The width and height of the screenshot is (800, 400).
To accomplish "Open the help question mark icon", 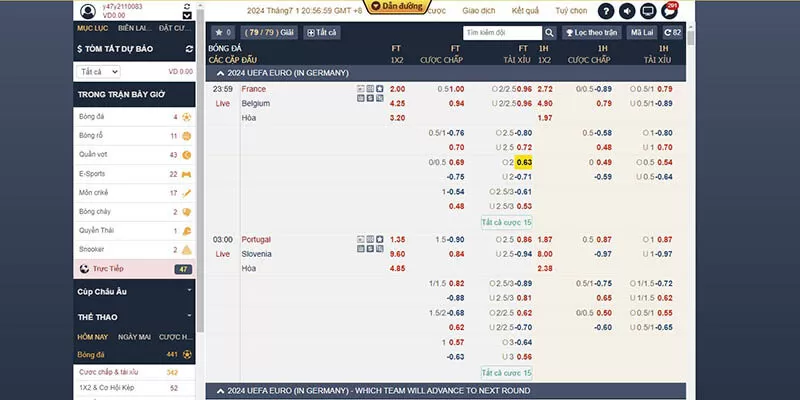I will [x=606, y=11].
